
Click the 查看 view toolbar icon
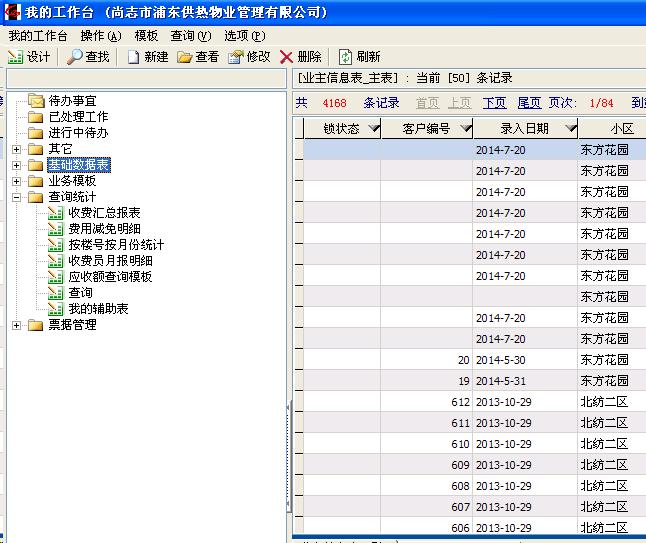pos(185,57)
